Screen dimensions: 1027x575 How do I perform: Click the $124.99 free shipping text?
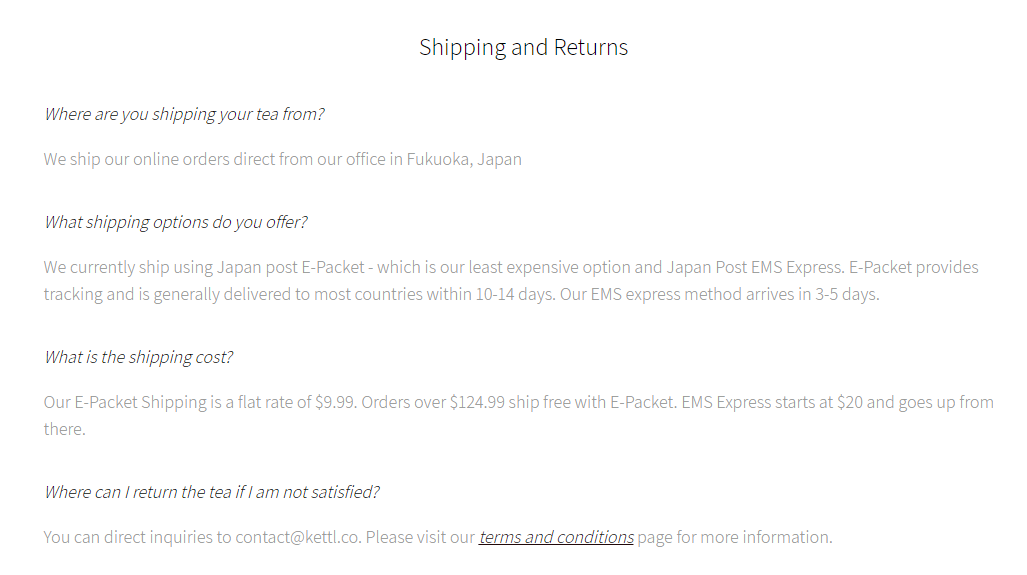tap(477, 402)
